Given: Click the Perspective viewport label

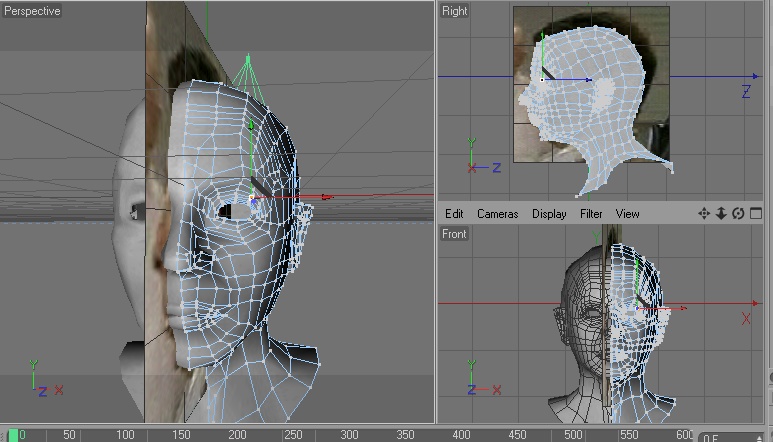Looking at the screenshot, I should 32,11.
